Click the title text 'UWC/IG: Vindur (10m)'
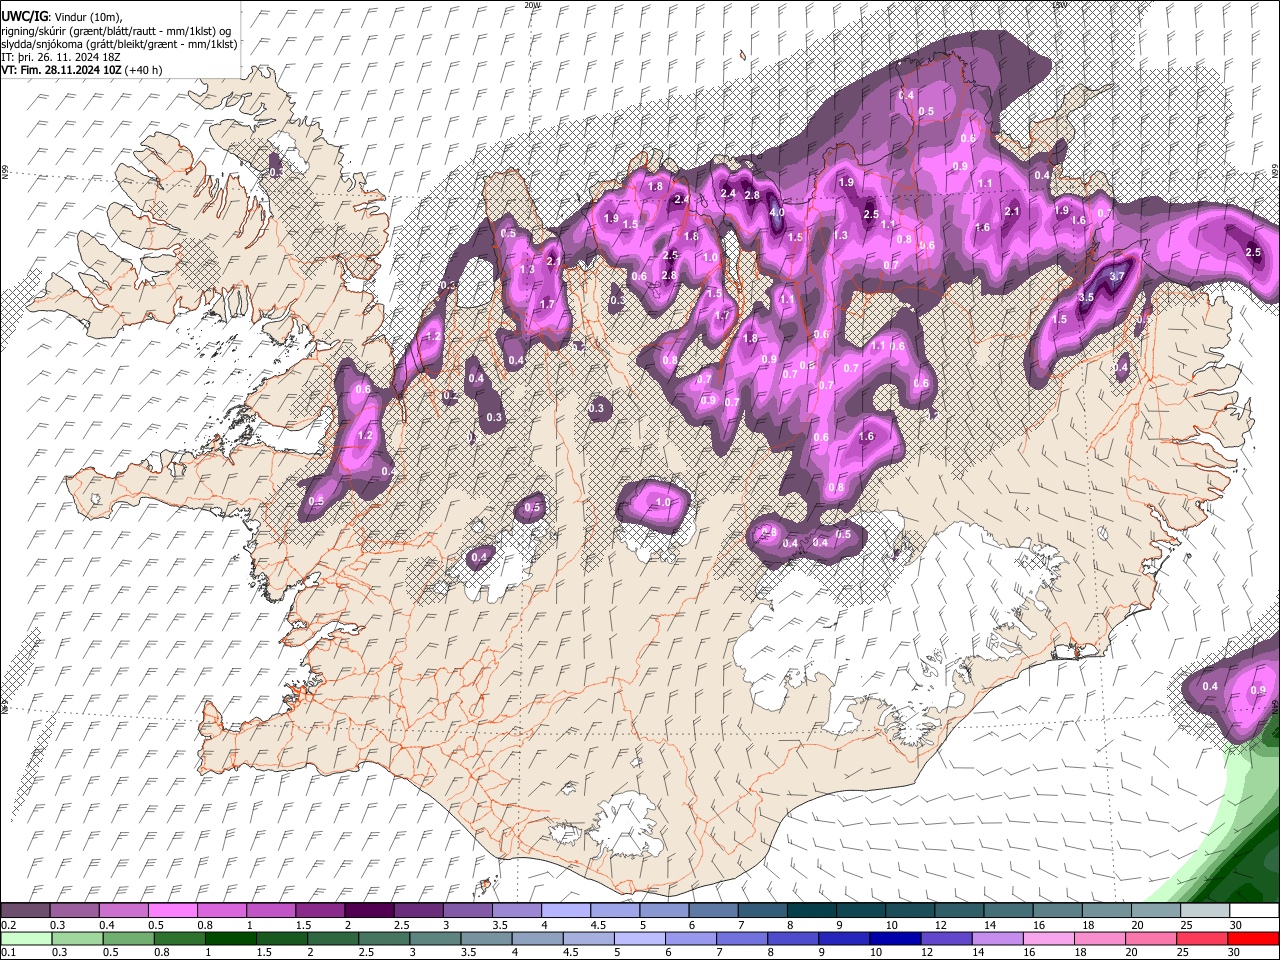Viewport: 1280px width, 960px height. click(x=62, y=17)
